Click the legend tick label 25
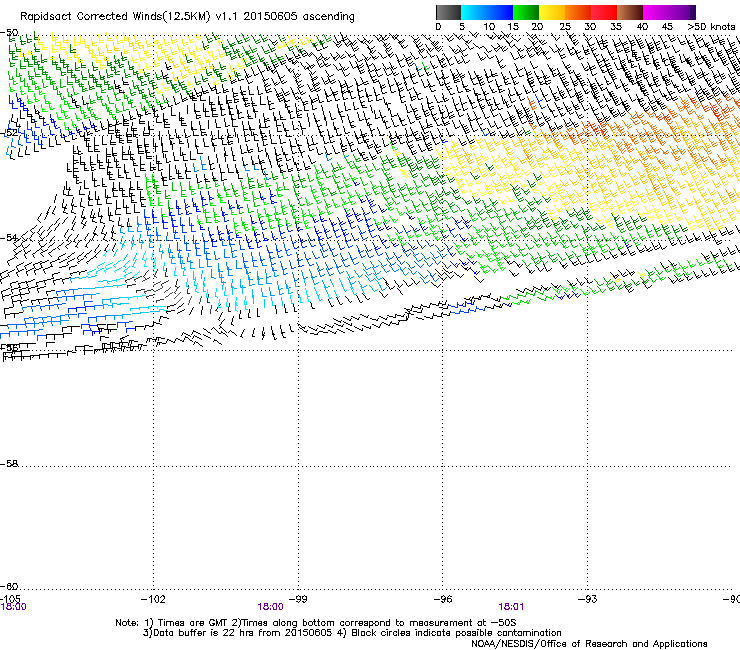 pos(565,27)
